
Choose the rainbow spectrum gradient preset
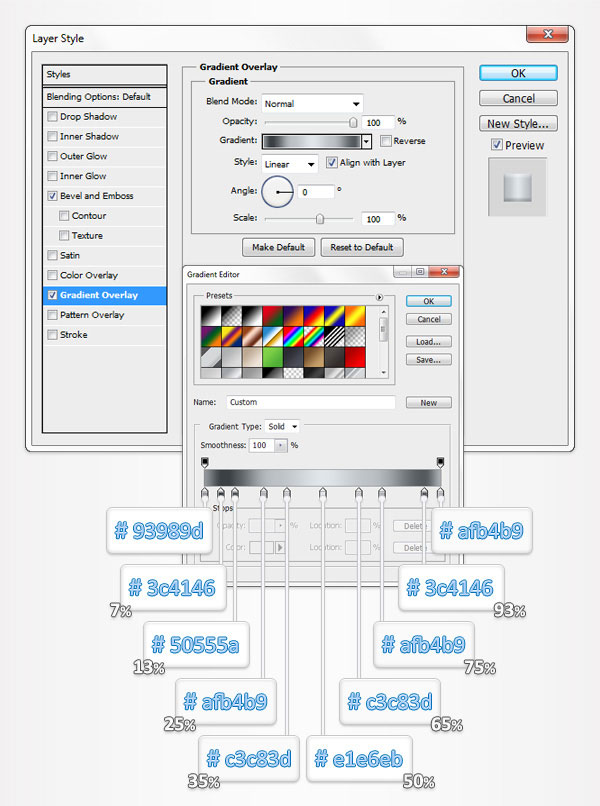coord(293,337)
